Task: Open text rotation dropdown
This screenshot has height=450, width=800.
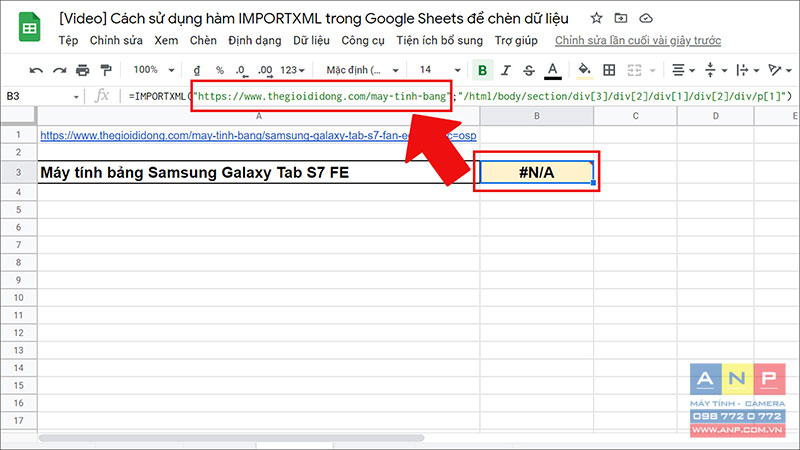Action: 780,70
